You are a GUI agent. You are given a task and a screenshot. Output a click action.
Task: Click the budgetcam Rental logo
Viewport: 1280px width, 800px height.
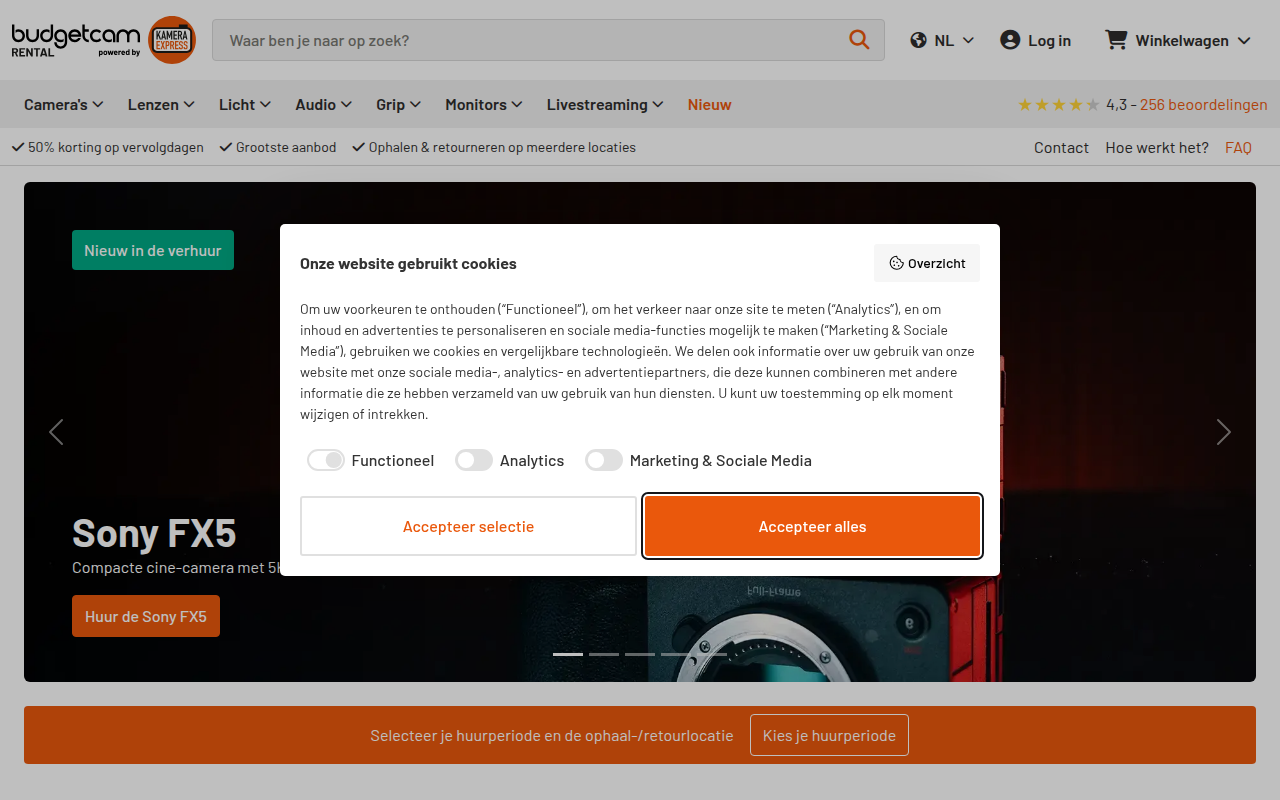(76, 40)
